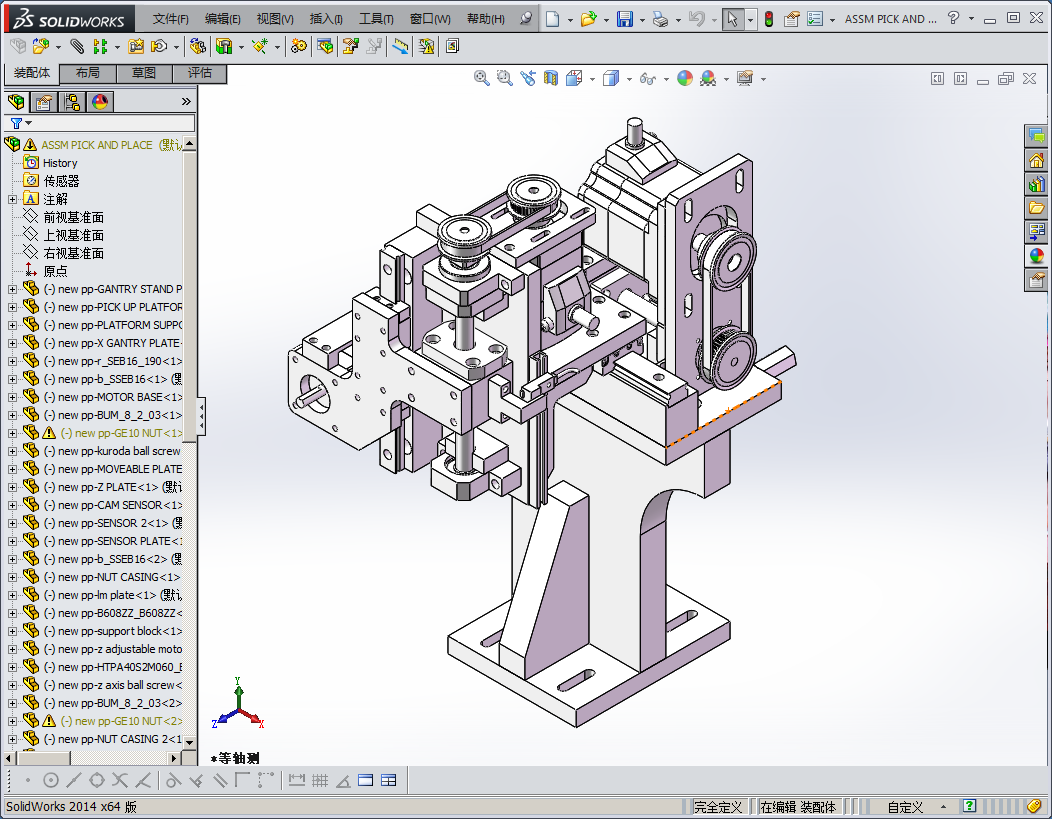Image resolution: width=1052 pixels, height=819 pixels.
Task: Expand the new pp-GANTRY STAND component node
Action: 12,289
